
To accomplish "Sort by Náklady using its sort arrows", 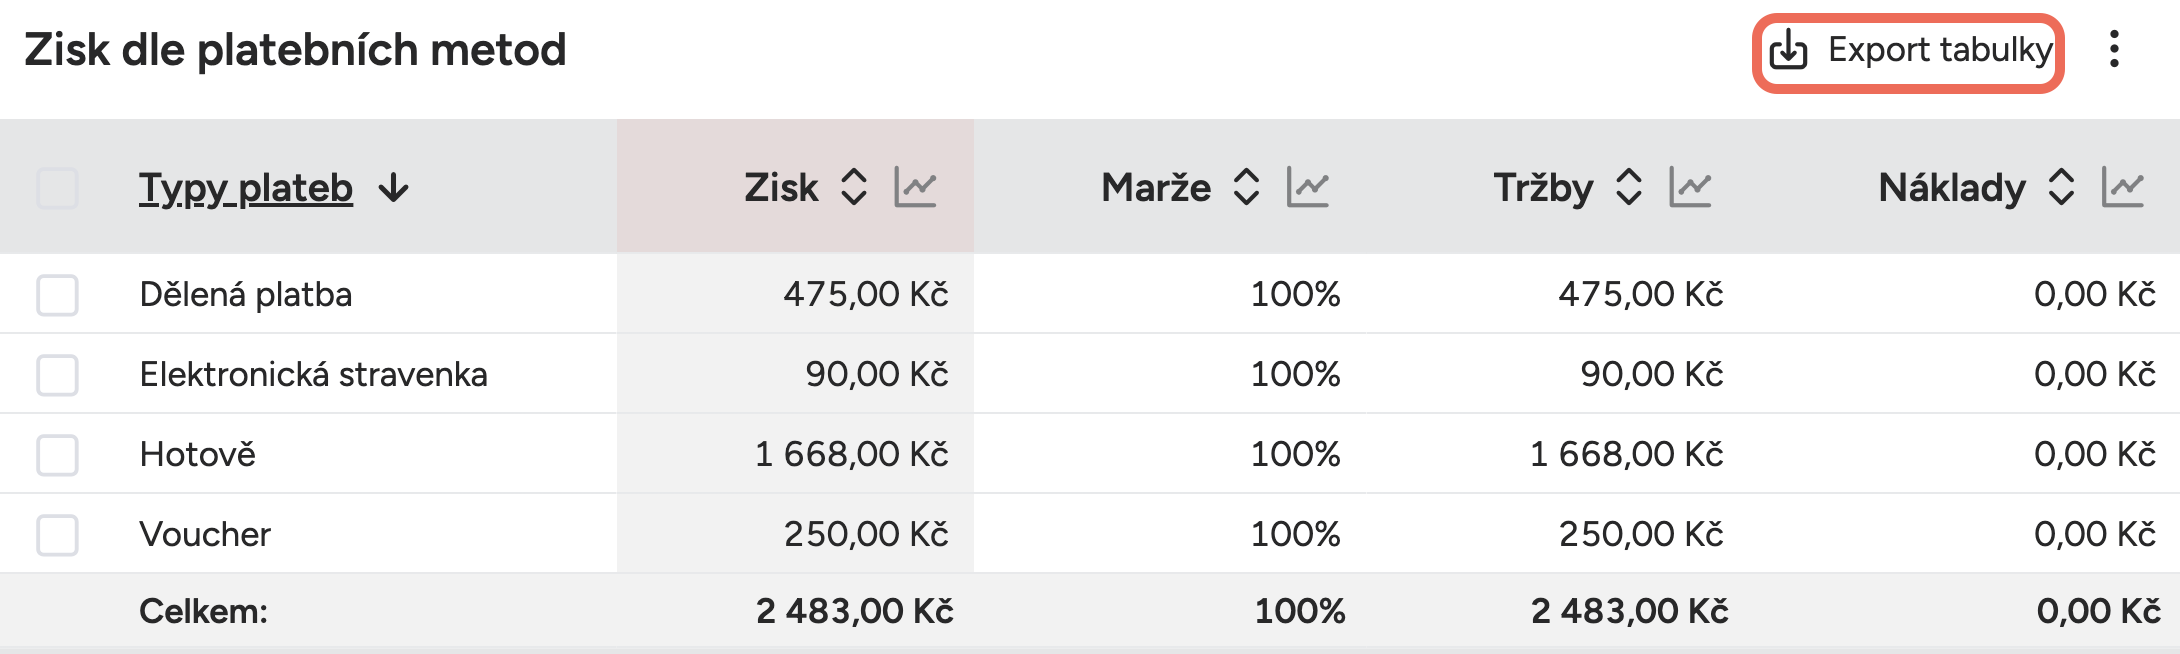I will click(2061, 187).
